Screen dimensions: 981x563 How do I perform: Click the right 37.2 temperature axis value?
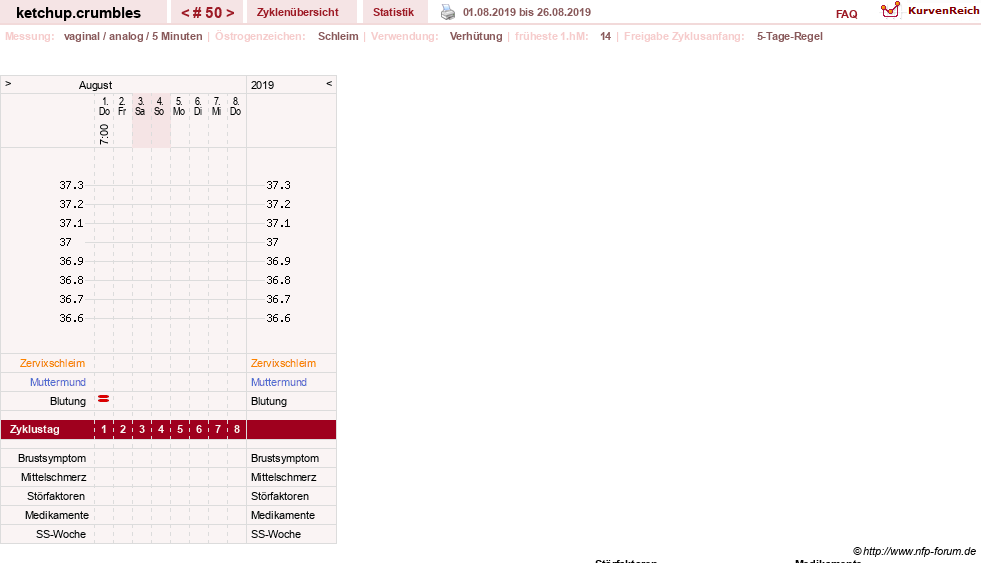[x=278, y=205]
